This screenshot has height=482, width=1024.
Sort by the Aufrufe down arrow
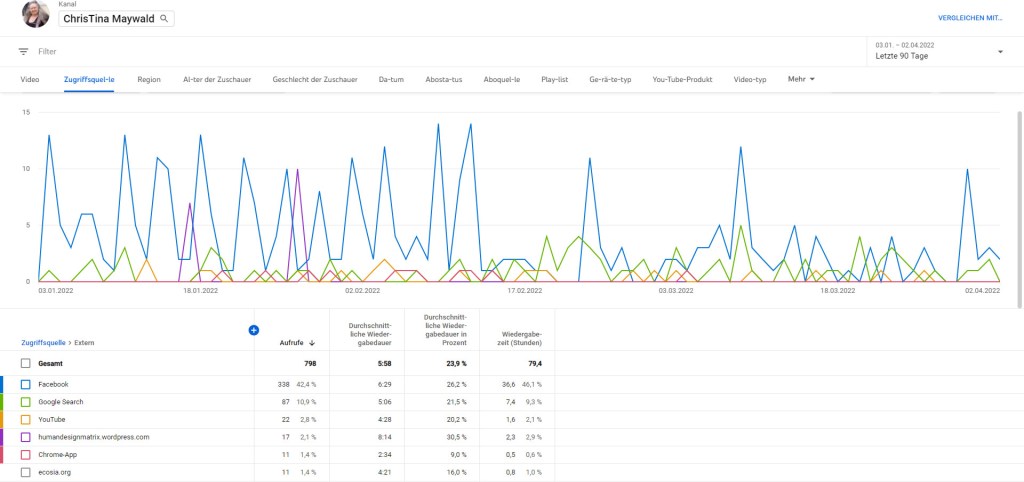312,342
